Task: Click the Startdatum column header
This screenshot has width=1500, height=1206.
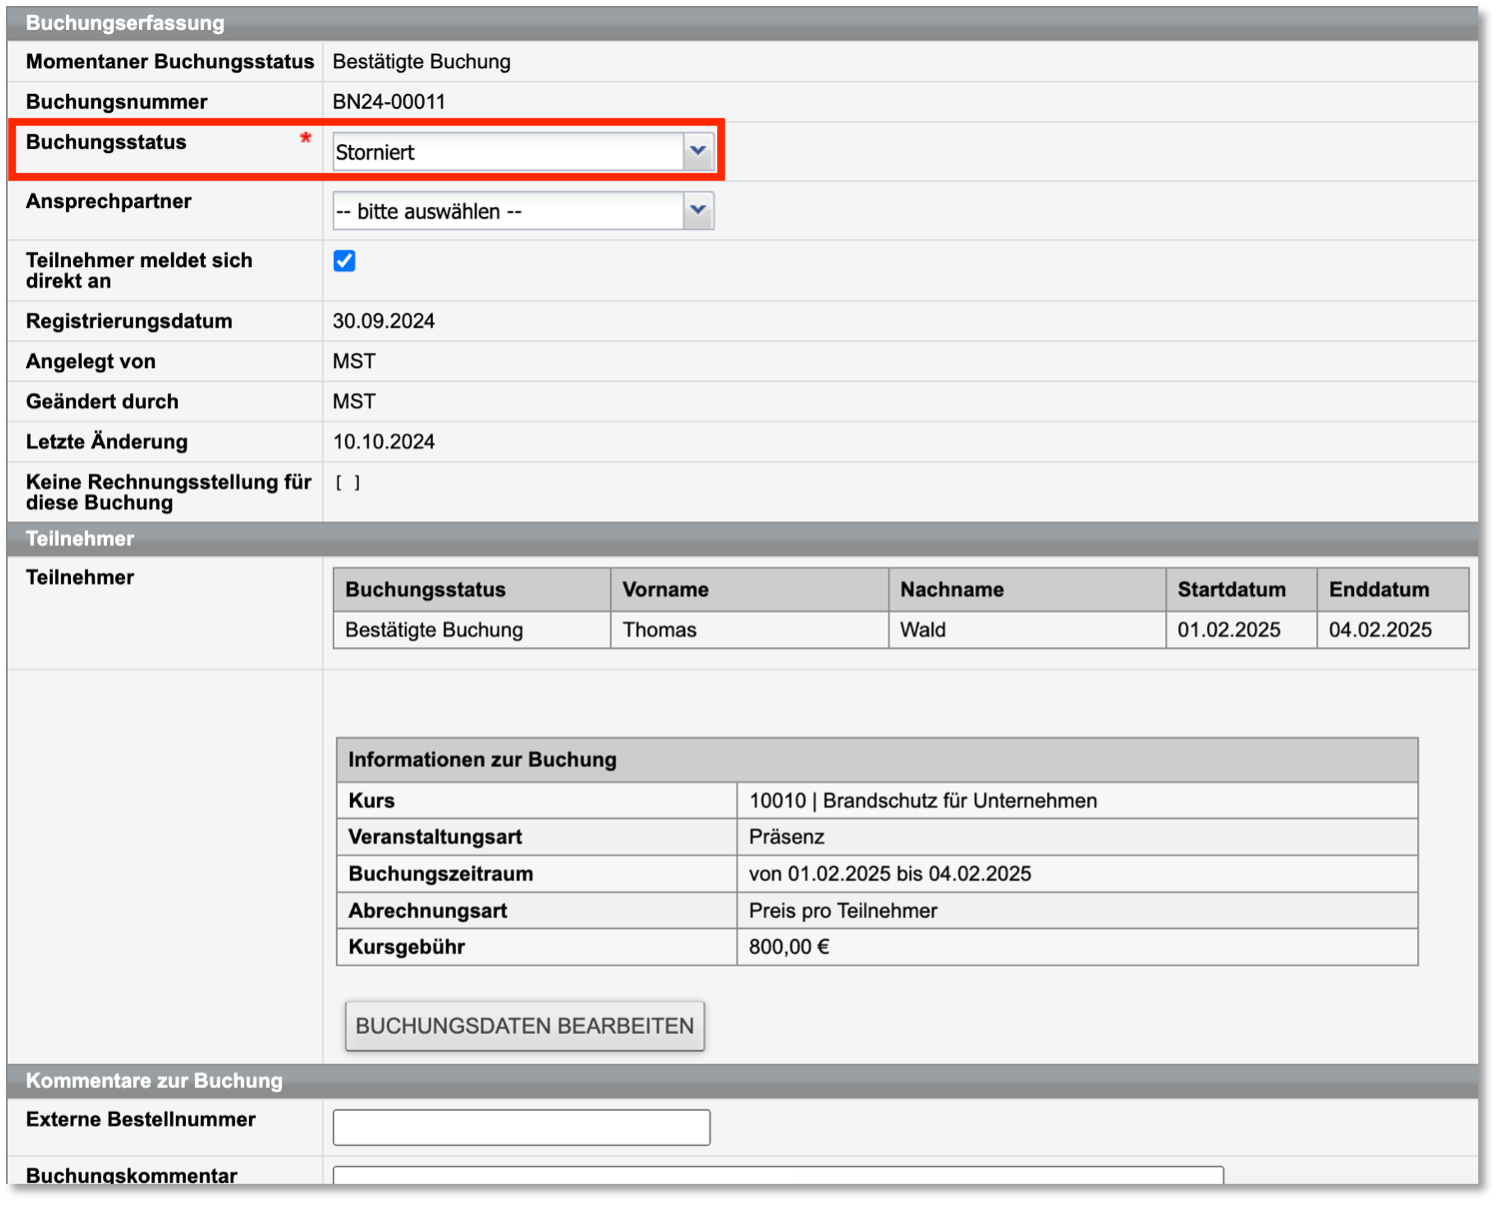Action: pyautogui.click(x=1231, y=590)
